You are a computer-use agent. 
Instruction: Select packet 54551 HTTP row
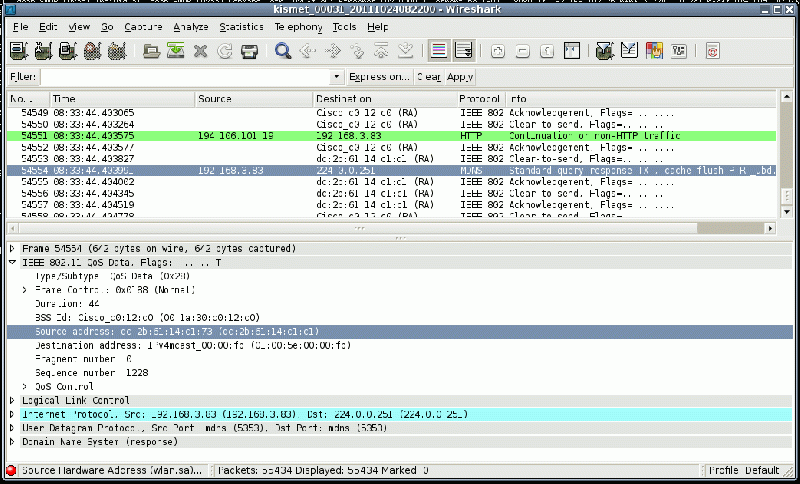pos(391,136)
